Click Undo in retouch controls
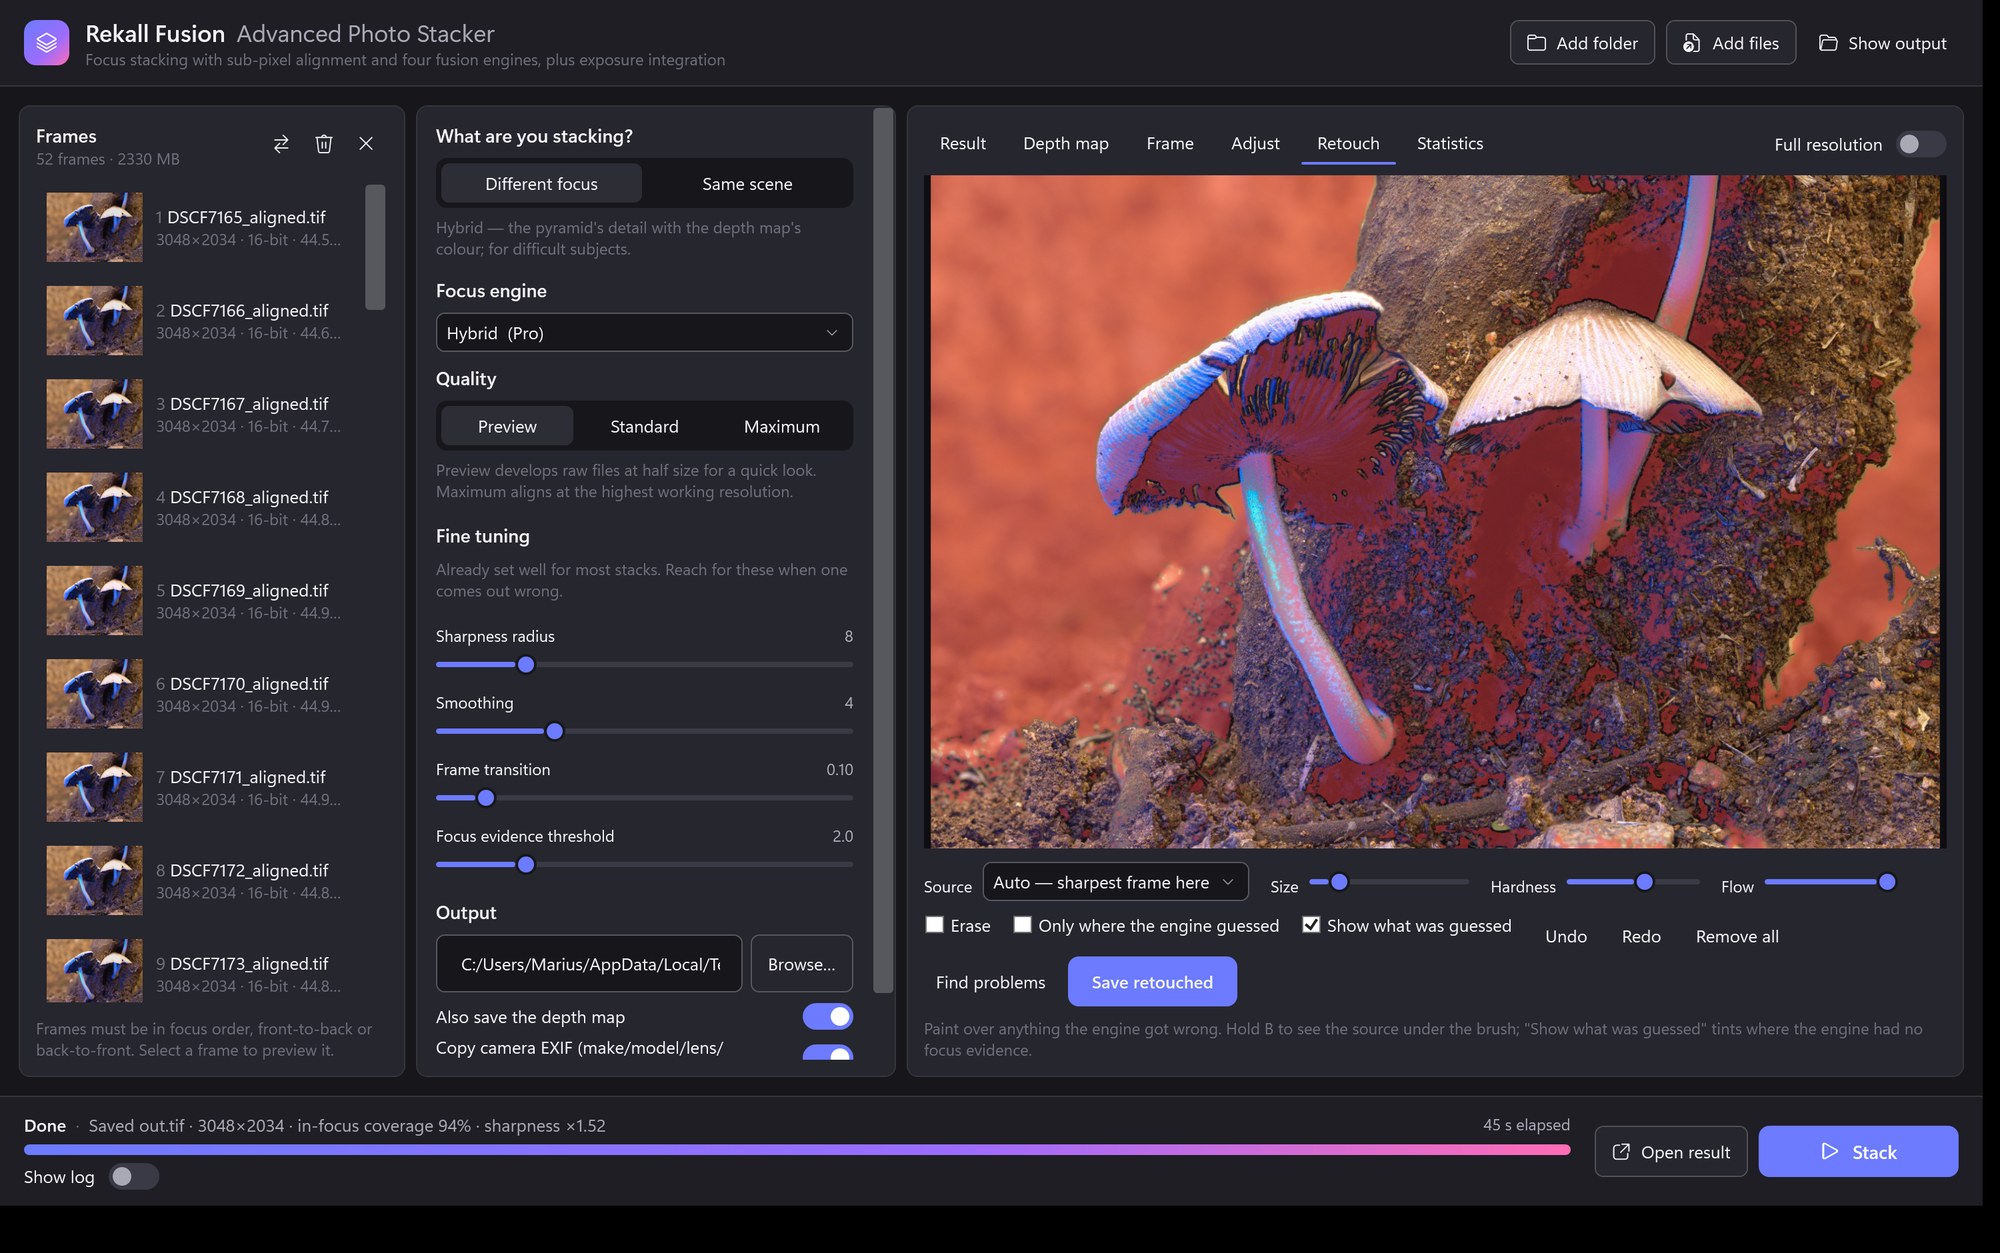Image resolution: width=2000 pixels, height=1253 pixels. 1566,937
